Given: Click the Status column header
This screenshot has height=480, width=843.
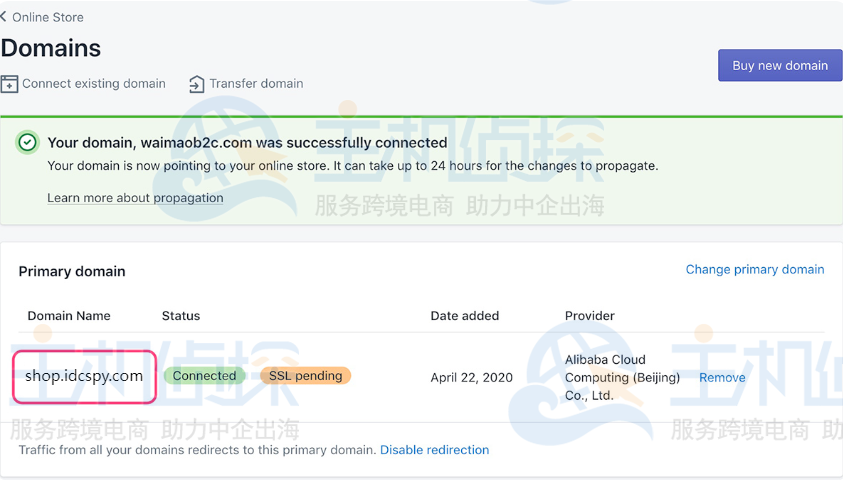Looking at the screenshot, I should [x=181, y=316].
